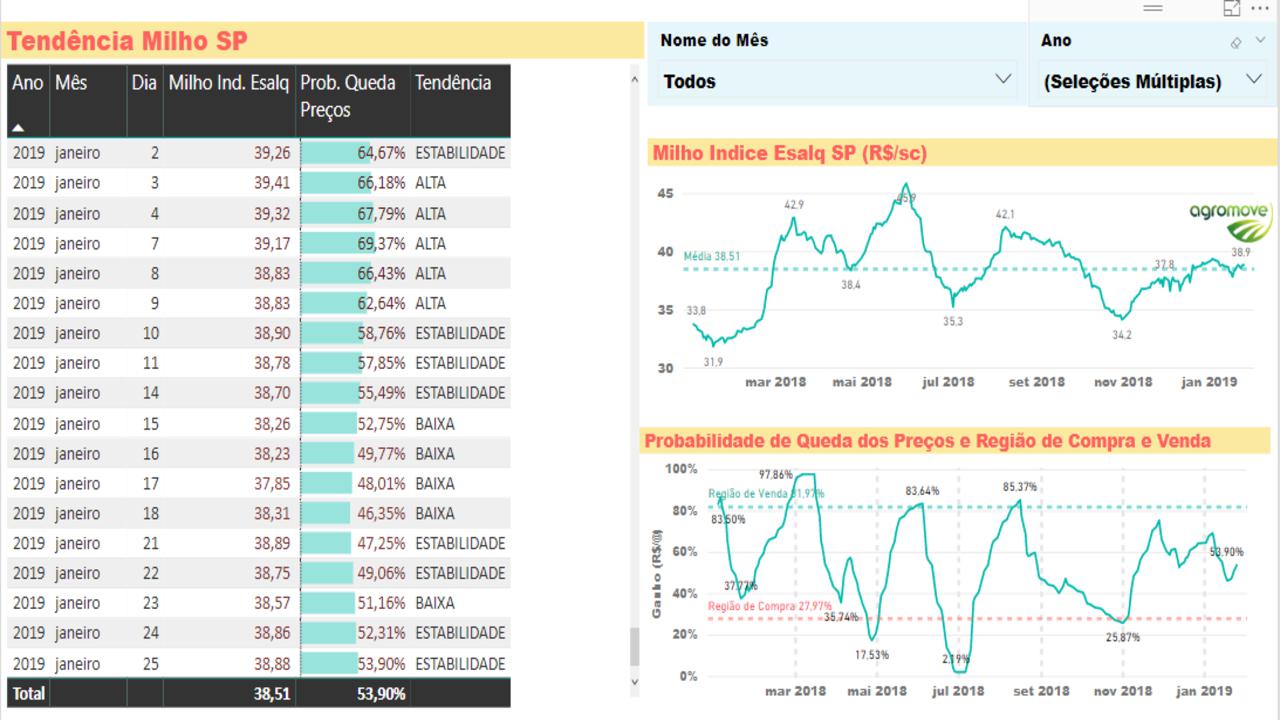Viewport: 1280px width, 720px height.
Task: Click the 38,31 price cell
Action: click(229, 513)
